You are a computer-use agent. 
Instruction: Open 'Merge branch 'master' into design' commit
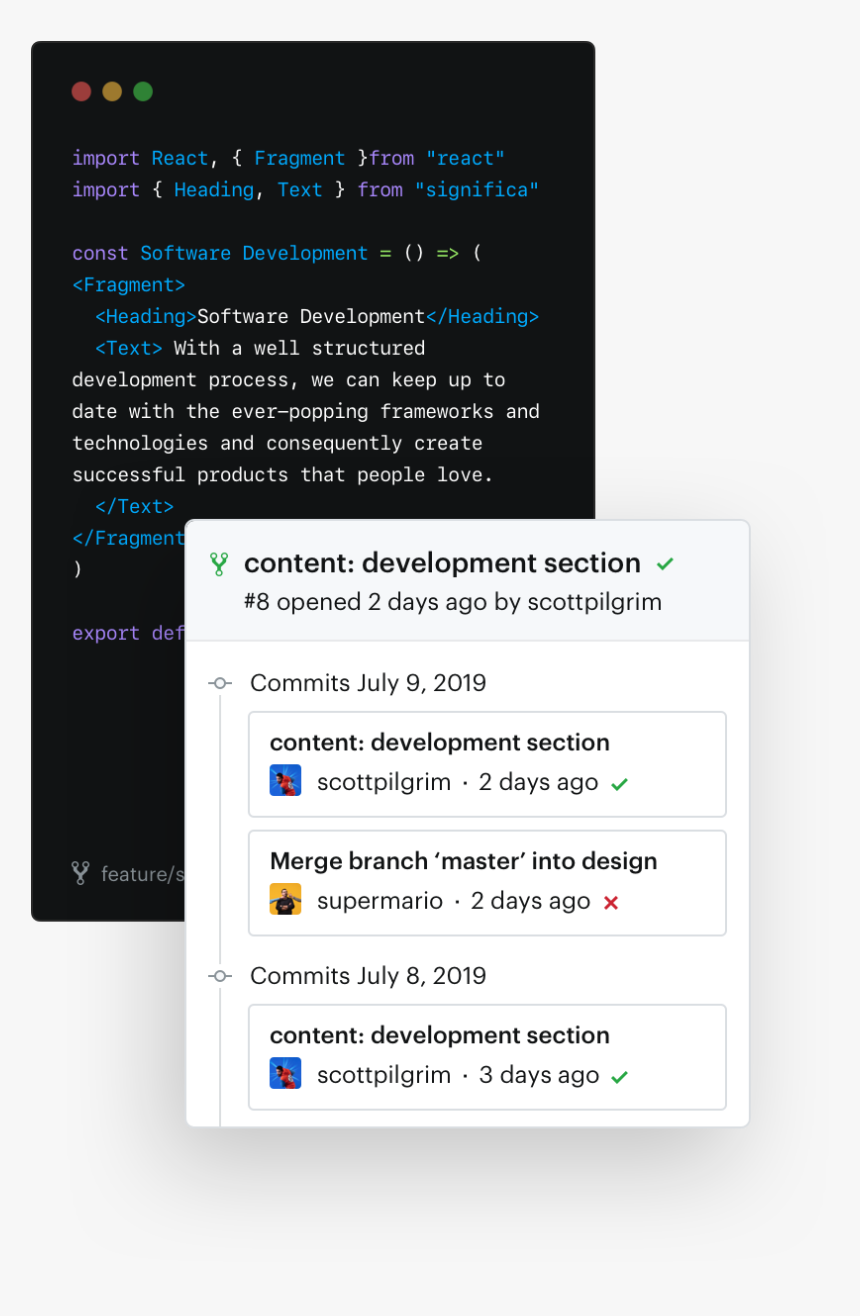[x=463, y=861]
